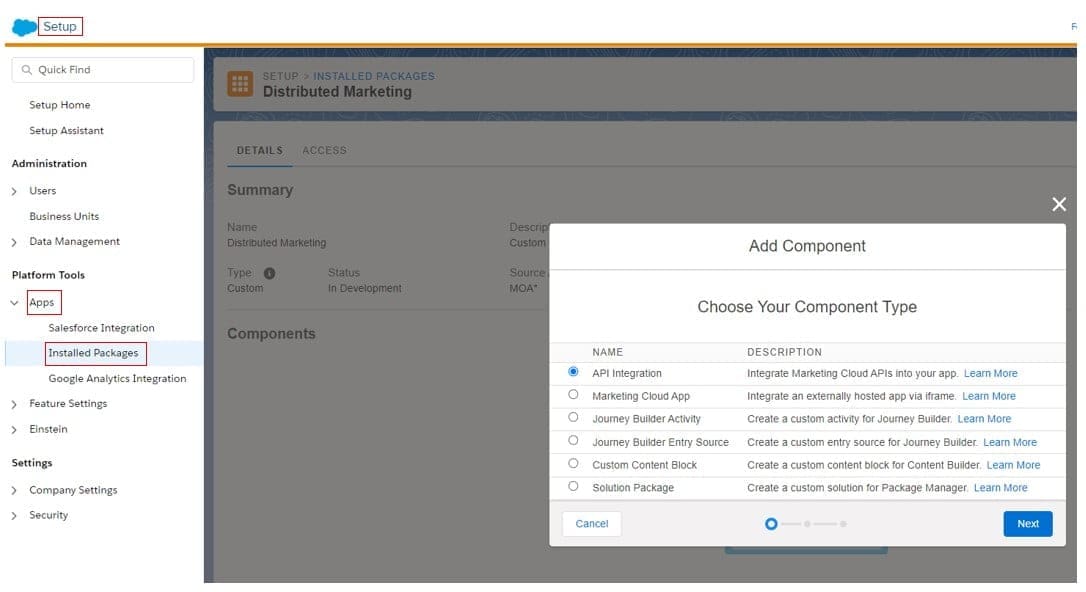
Task: Select the API Integration radio button
Action: (573, 372)
